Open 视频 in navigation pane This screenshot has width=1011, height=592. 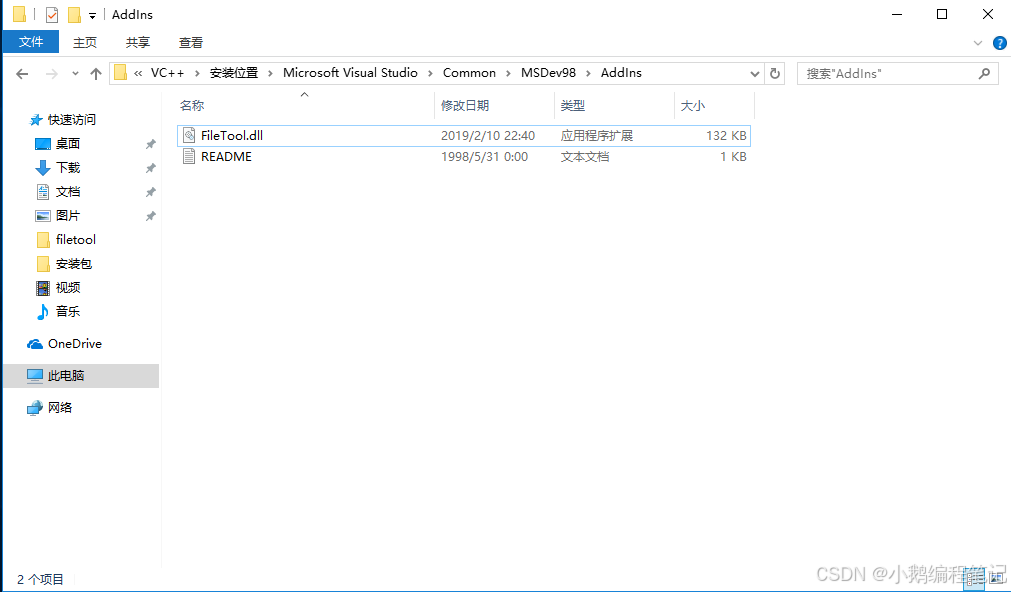tap(68, 288)
